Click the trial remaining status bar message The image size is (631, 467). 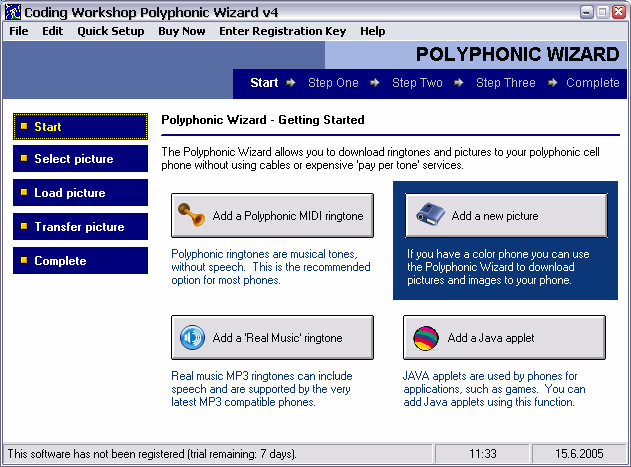152,454
